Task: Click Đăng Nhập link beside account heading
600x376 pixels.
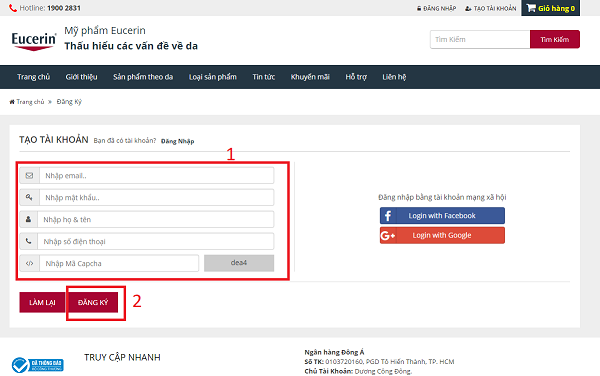Action: pyautogui.click(x=178, y=141)
